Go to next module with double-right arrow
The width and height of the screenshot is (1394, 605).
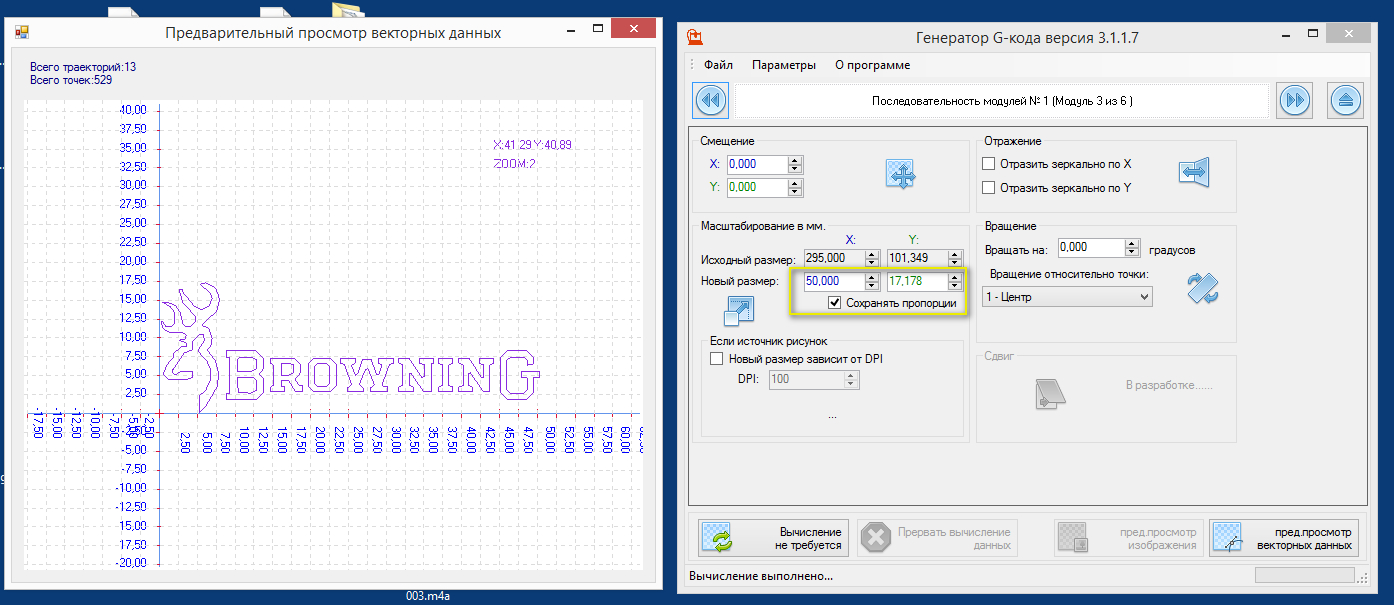[x=1294, y=100]
